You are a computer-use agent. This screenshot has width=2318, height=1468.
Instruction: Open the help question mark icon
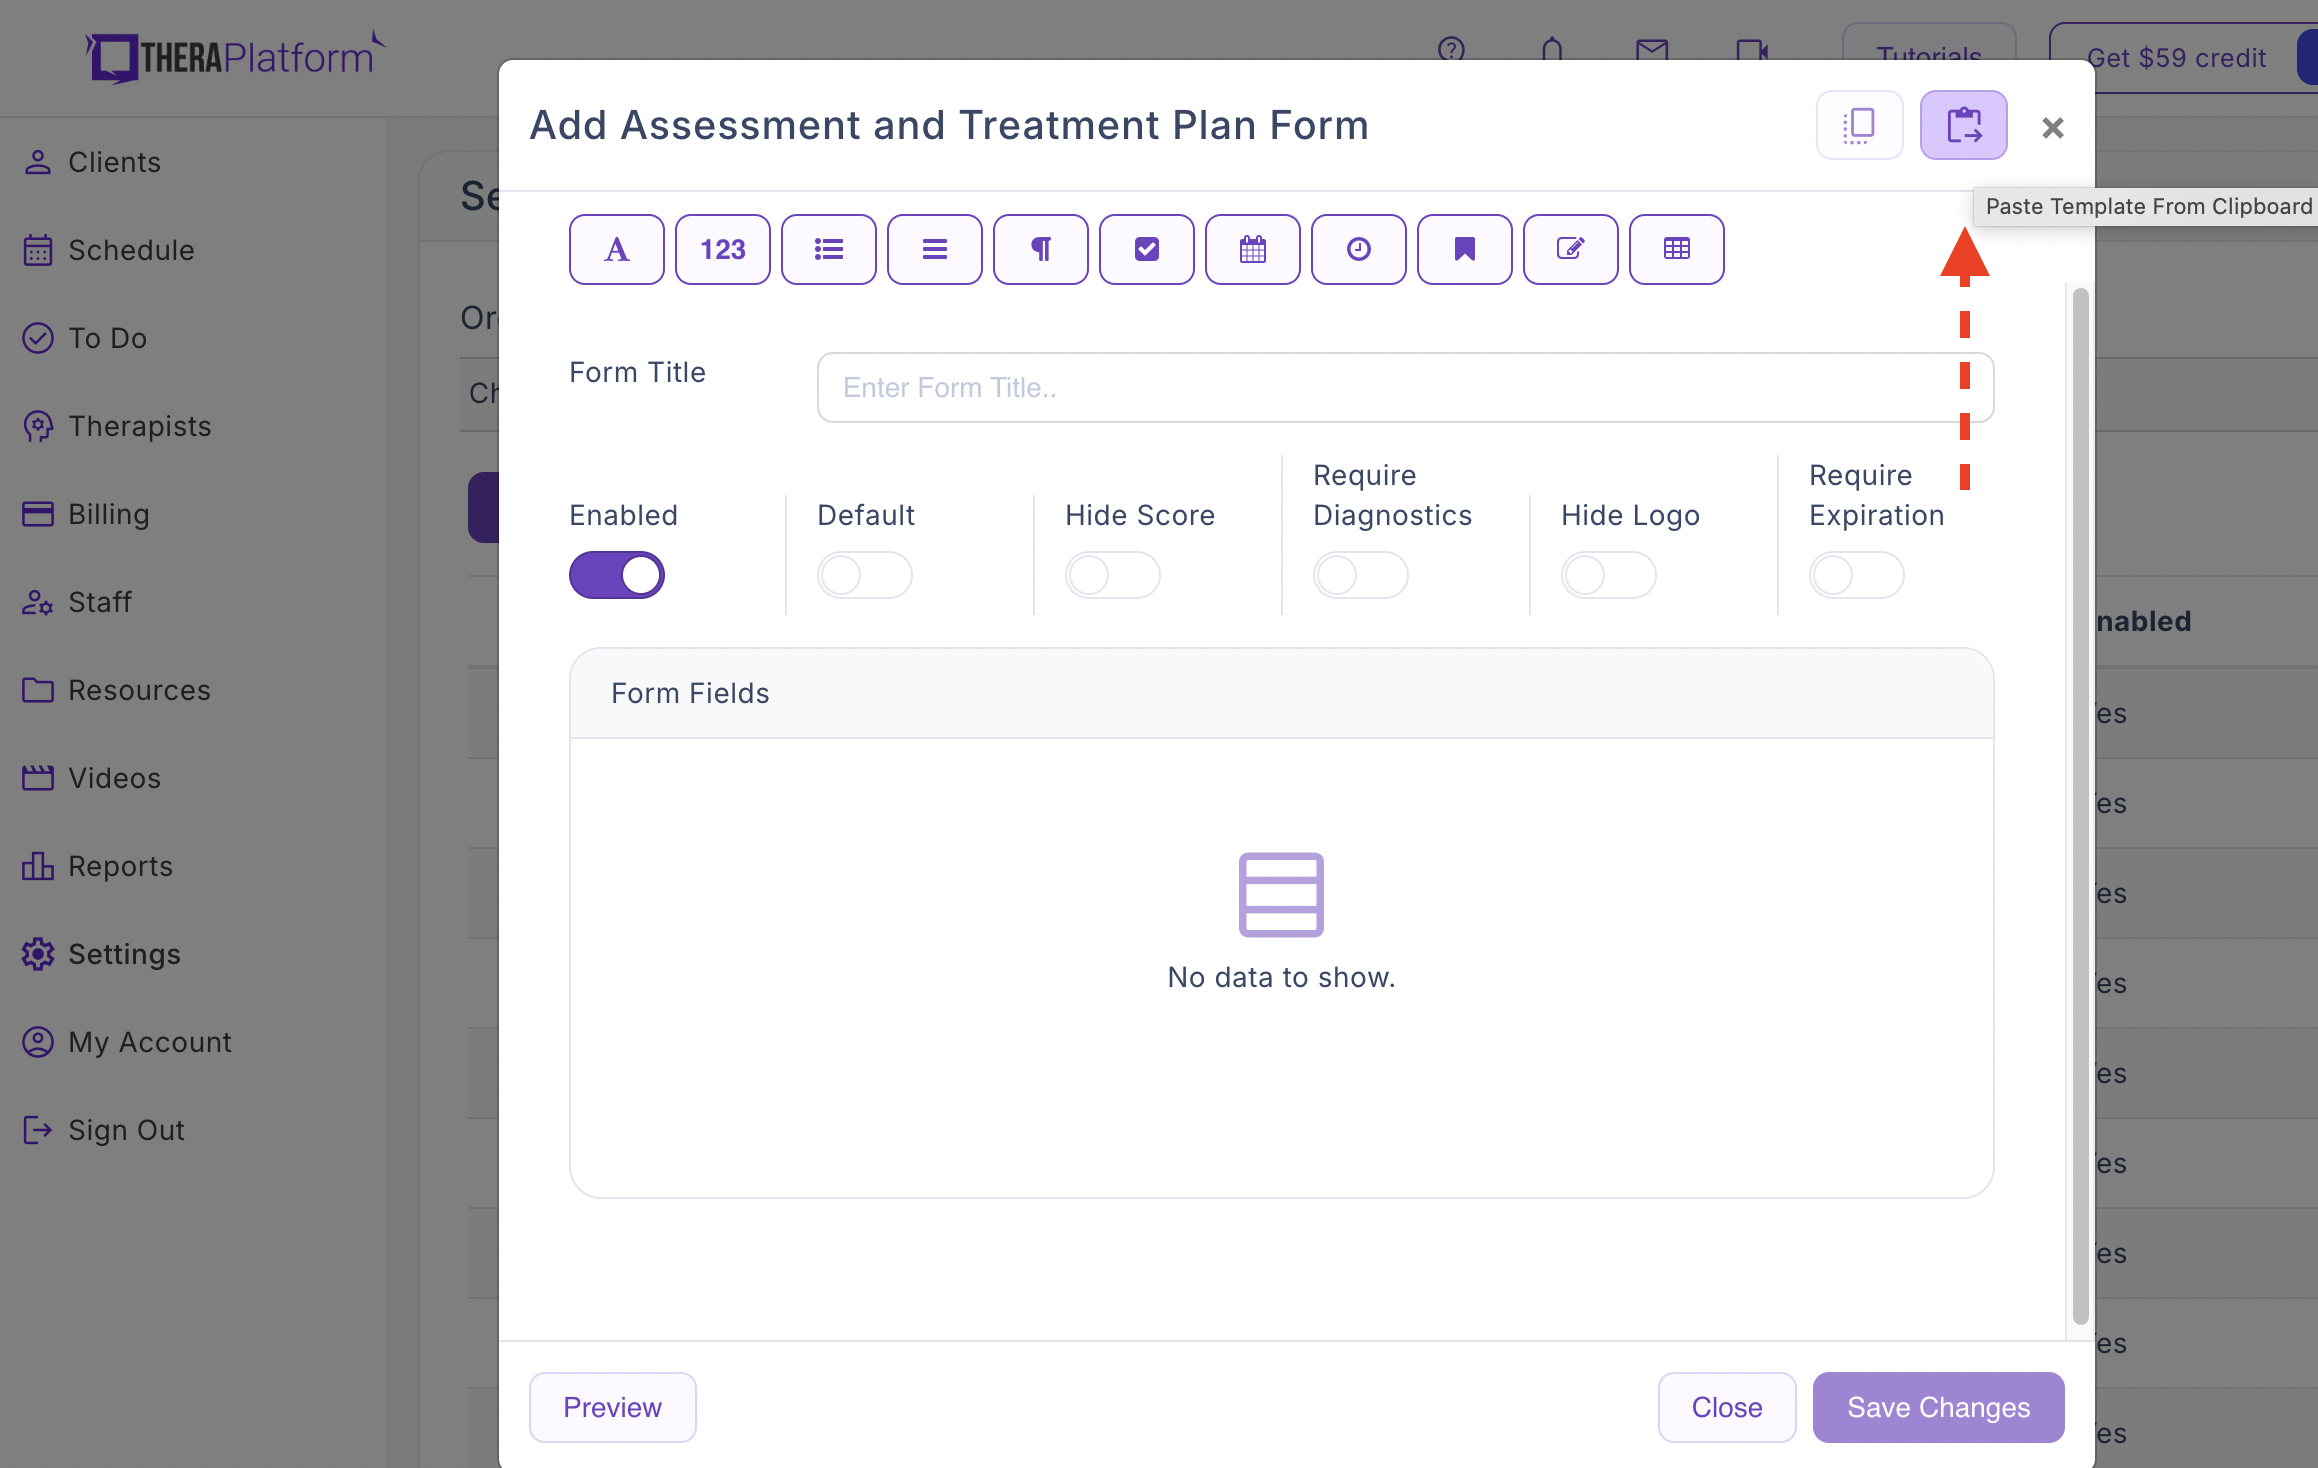(1451, 48)
